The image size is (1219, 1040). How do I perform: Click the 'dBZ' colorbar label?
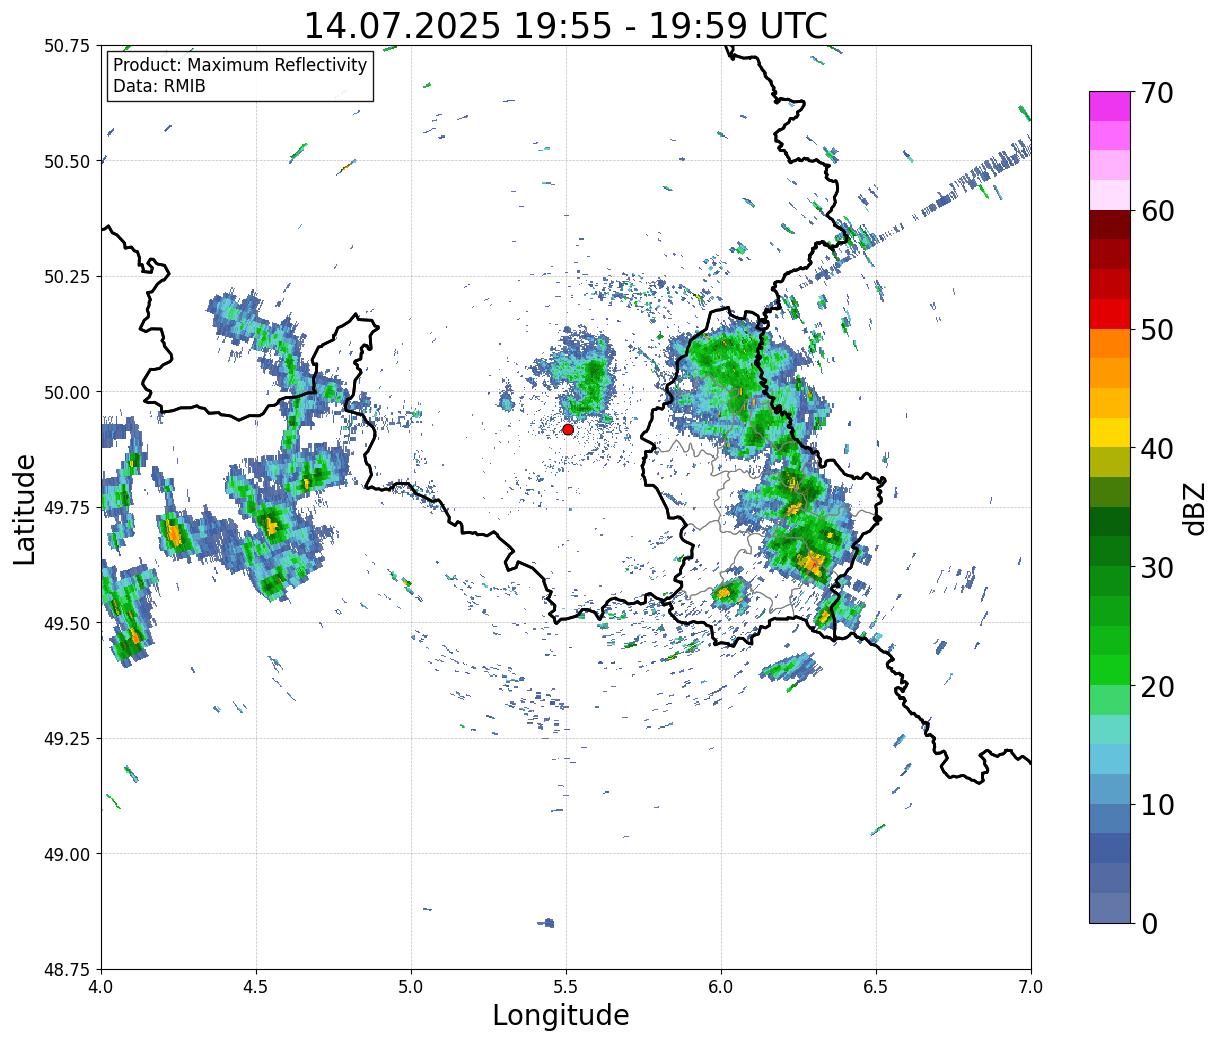tap(1195, 508)
